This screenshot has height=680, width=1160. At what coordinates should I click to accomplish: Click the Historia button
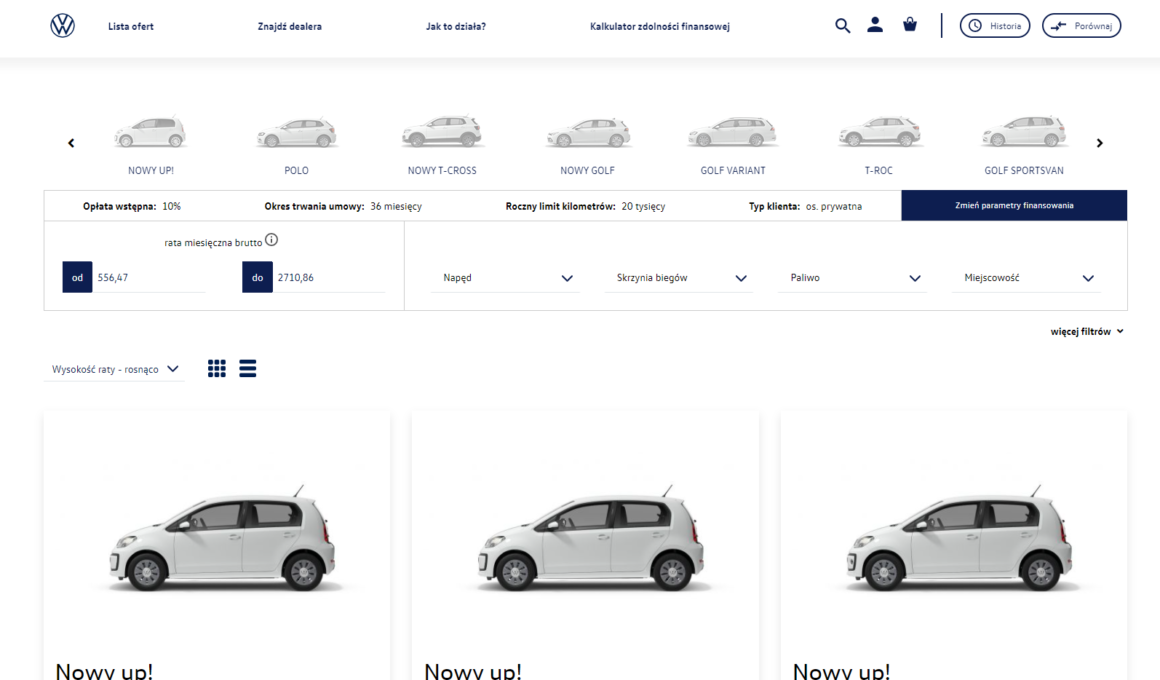(995, 26)
